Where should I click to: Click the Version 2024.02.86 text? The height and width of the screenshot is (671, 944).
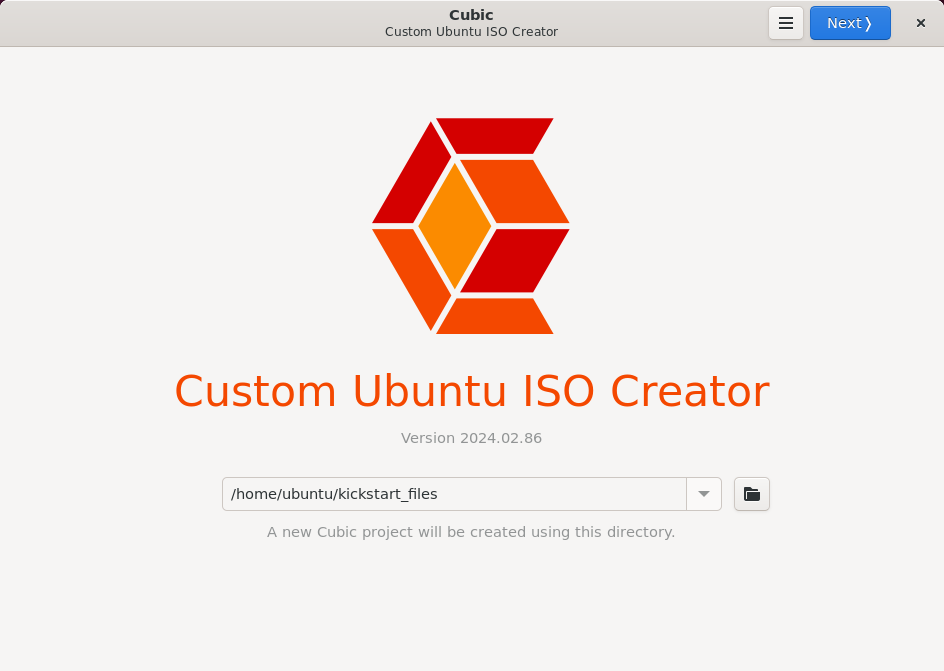(x=471, y=438)
